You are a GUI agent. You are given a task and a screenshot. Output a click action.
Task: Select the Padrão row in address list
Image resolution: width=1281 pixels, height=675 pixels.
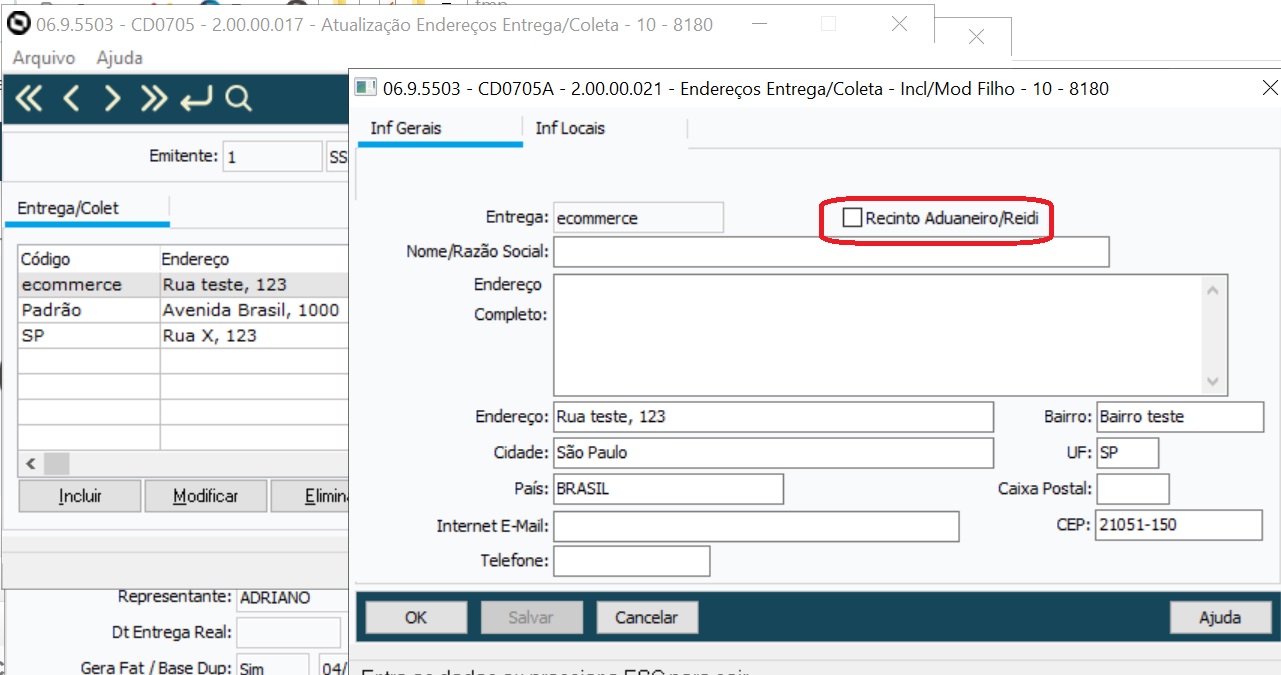(x=183, y=310)
